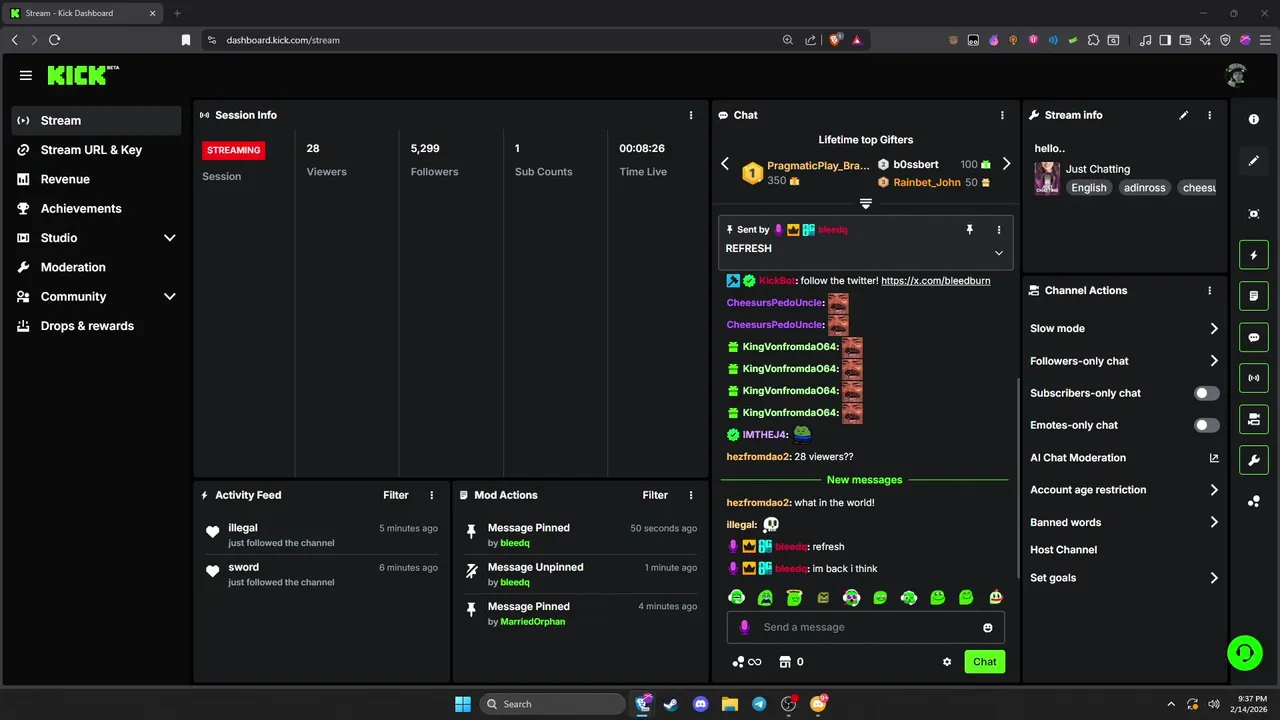Open AI Chat Moderation external link icon
1280x720 pixels.
[1214, 458]
